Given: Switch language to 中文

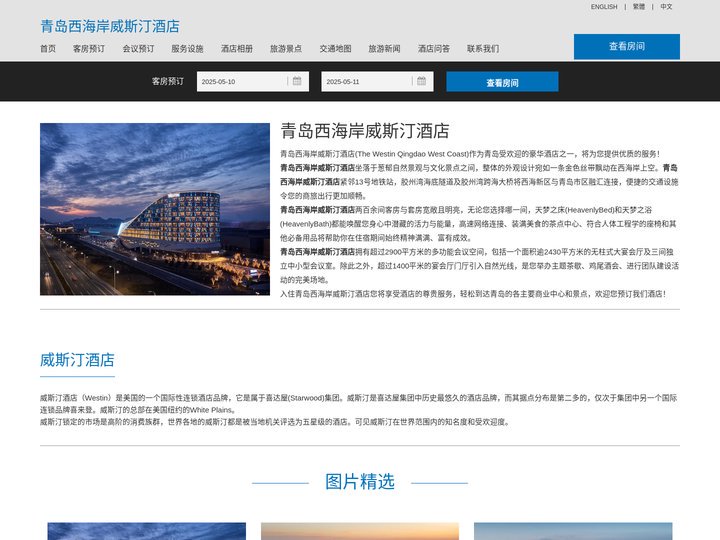Looking at the screenshot, I should click(666, 6).
